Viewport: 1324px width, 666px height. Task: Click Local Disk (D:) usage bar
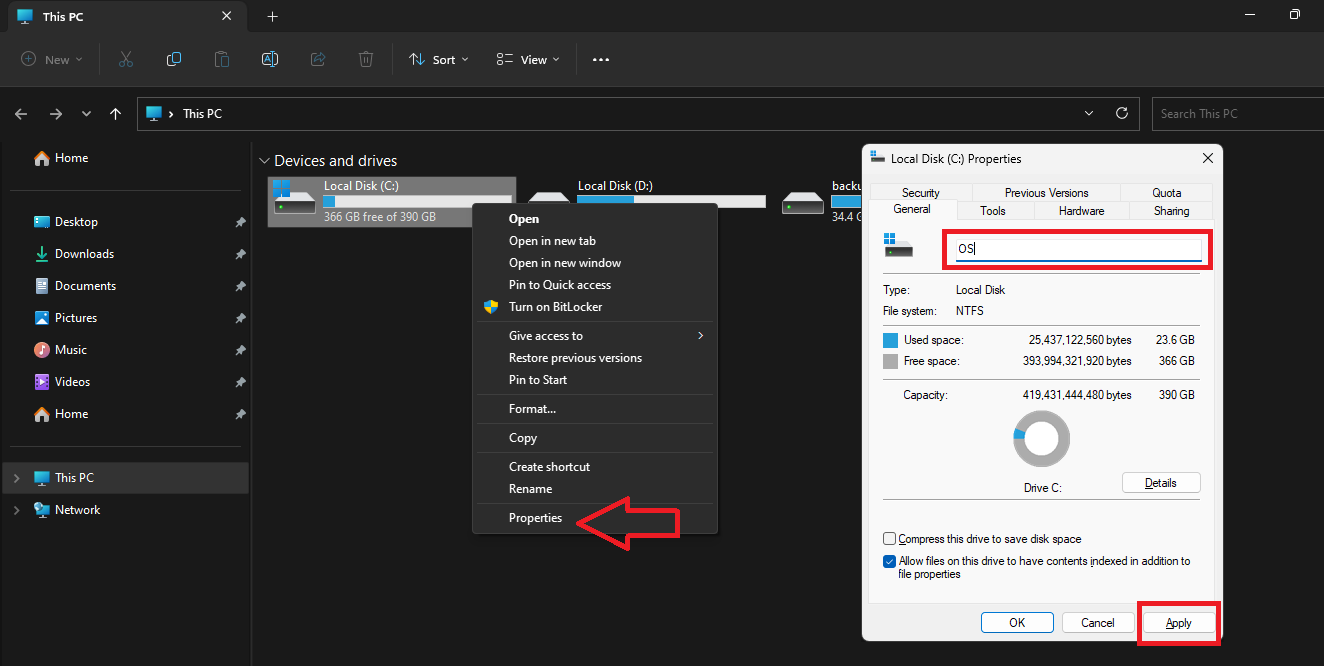pos(671,201)
